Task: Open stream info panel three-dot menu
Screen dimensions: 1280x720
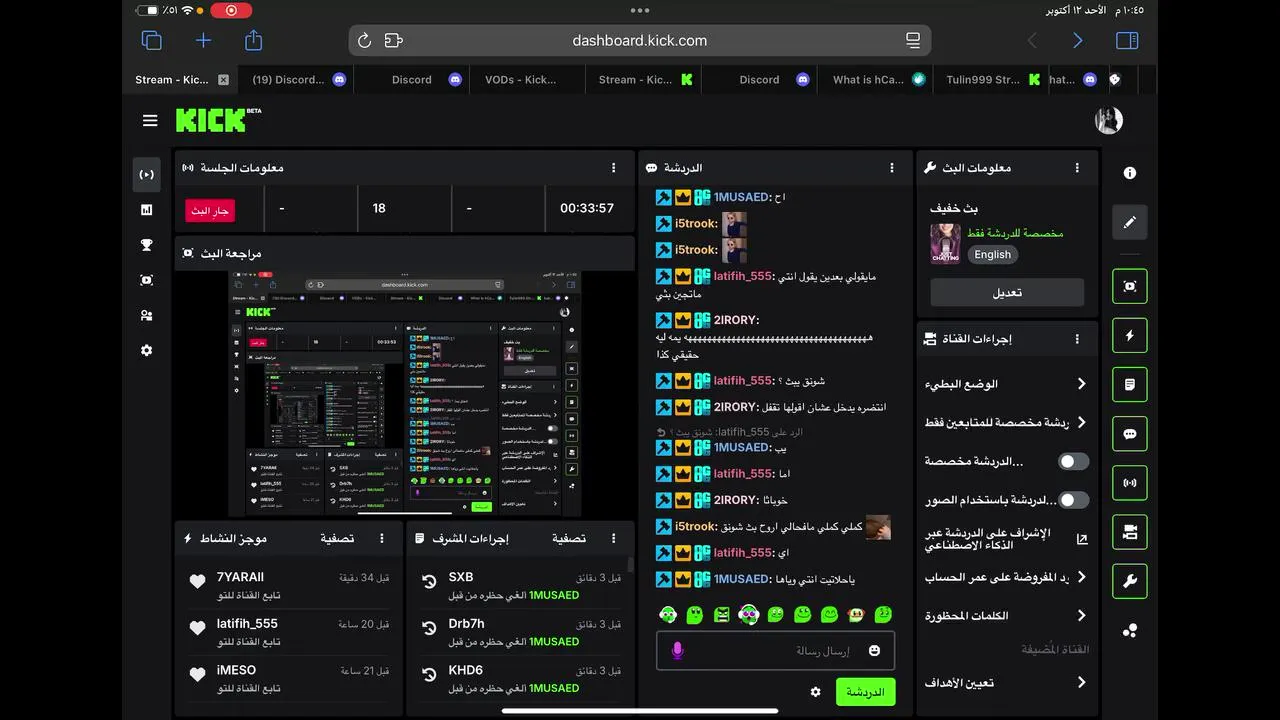Action: click(1077, 168)
